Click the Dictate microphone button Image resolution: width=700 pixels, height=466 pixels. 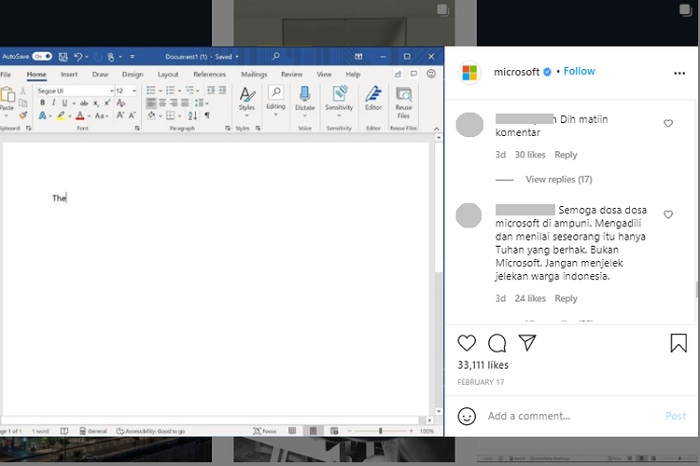coord(305,101)
